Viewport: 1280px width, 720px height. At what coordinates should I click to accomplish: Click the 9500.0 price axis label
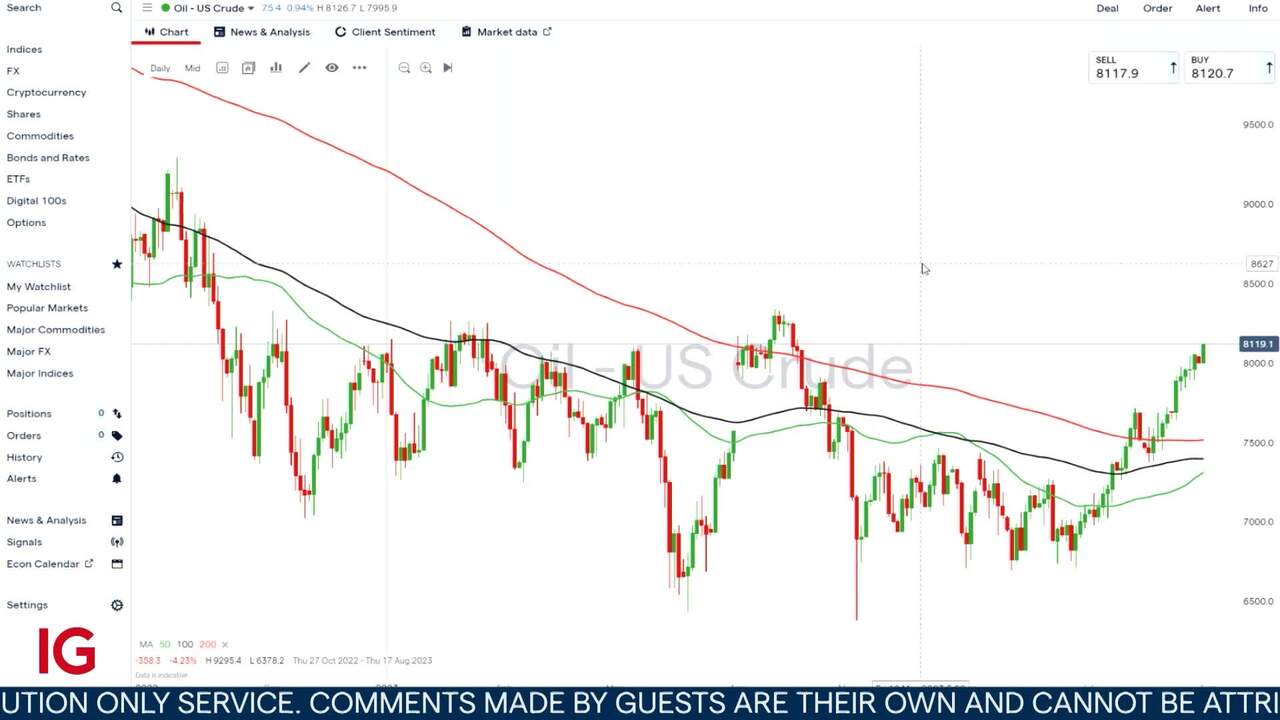click(1258, 125)
